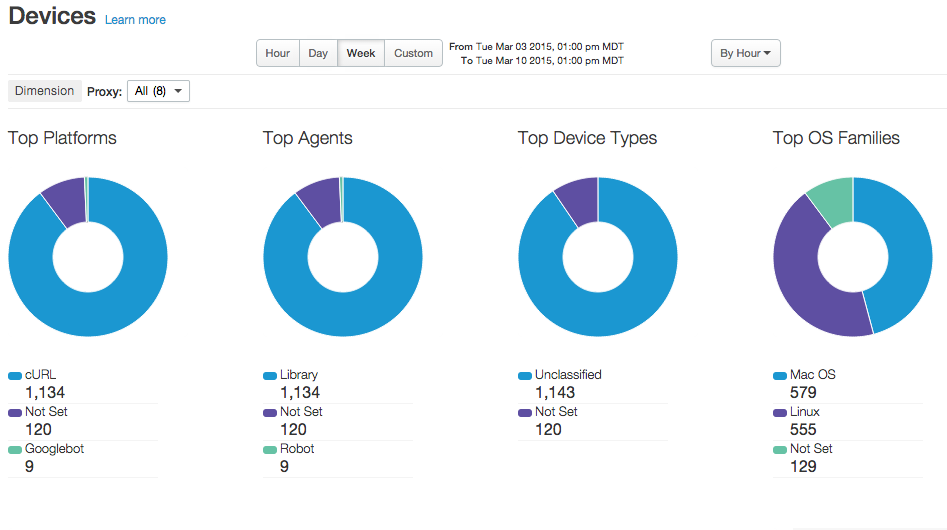The image size is (947, 530).
Task: Open the By Hour dropdown
Action: pyautogui.click(x=745, y=53)
